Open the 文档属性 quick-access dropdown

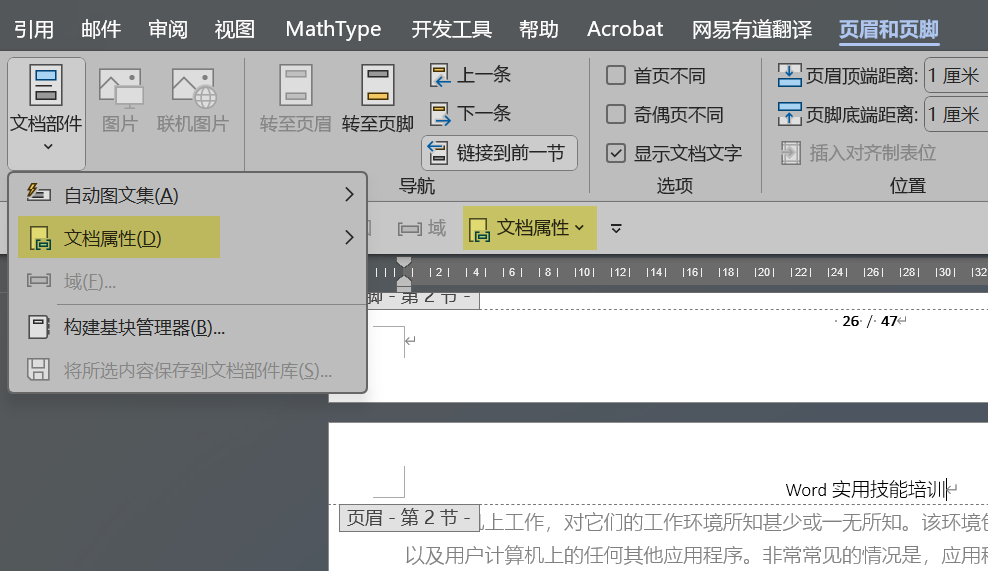tap(529, 228)
